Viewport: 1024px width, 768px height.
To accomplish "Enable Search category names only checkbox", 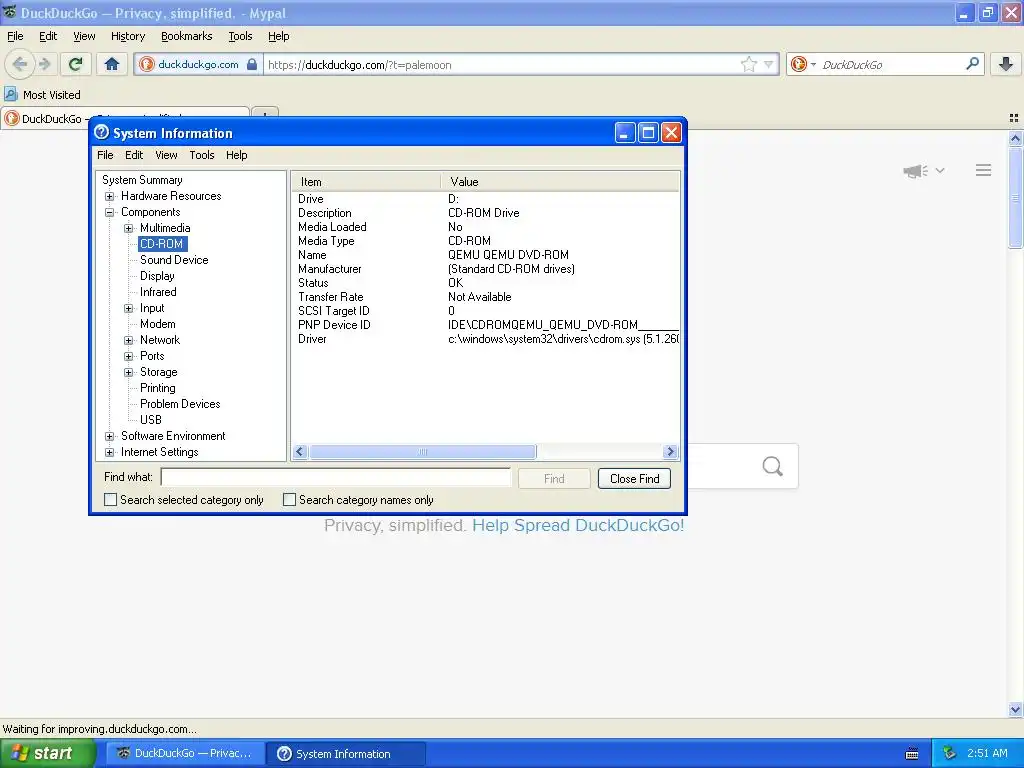I will pyautogui.click(x=289, y=500).
